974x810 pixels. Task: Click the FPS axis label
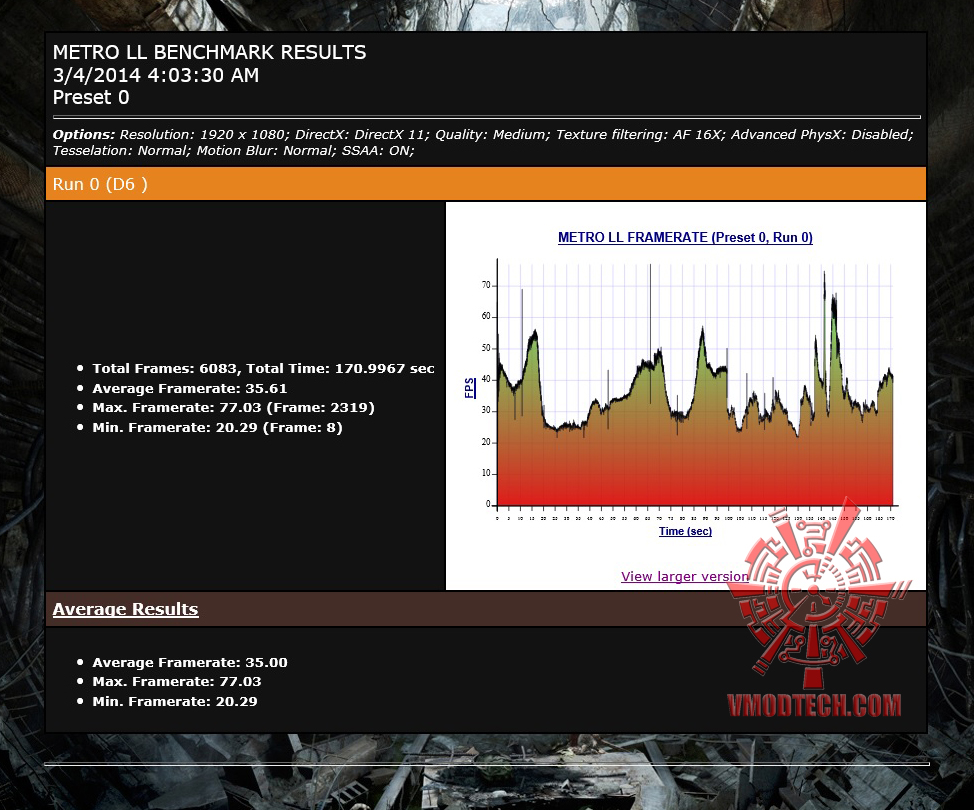(x=470, y=388)
